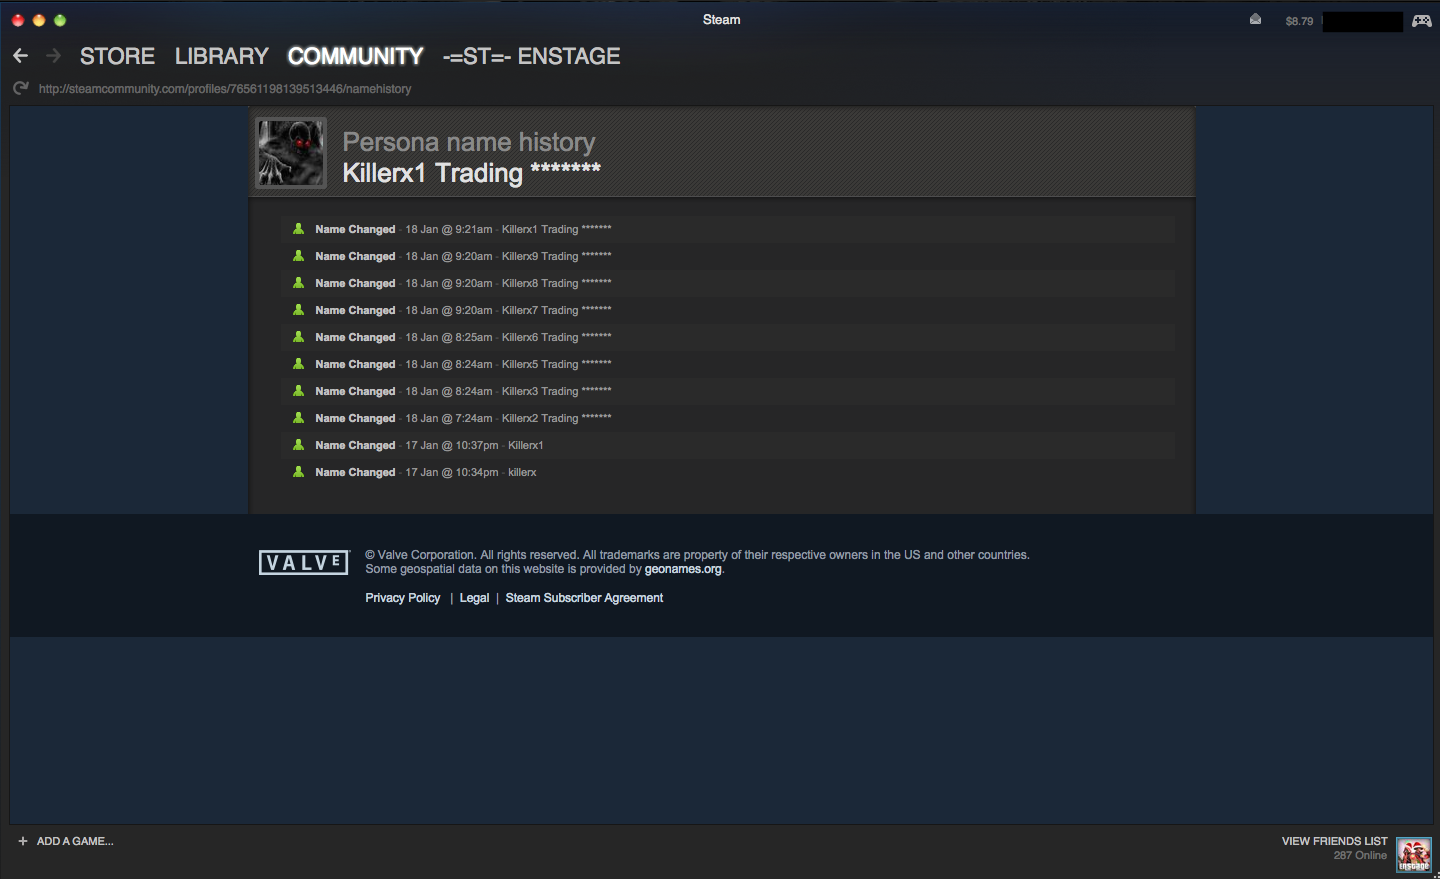Open the STORE tab

click(x=117, y=56)
